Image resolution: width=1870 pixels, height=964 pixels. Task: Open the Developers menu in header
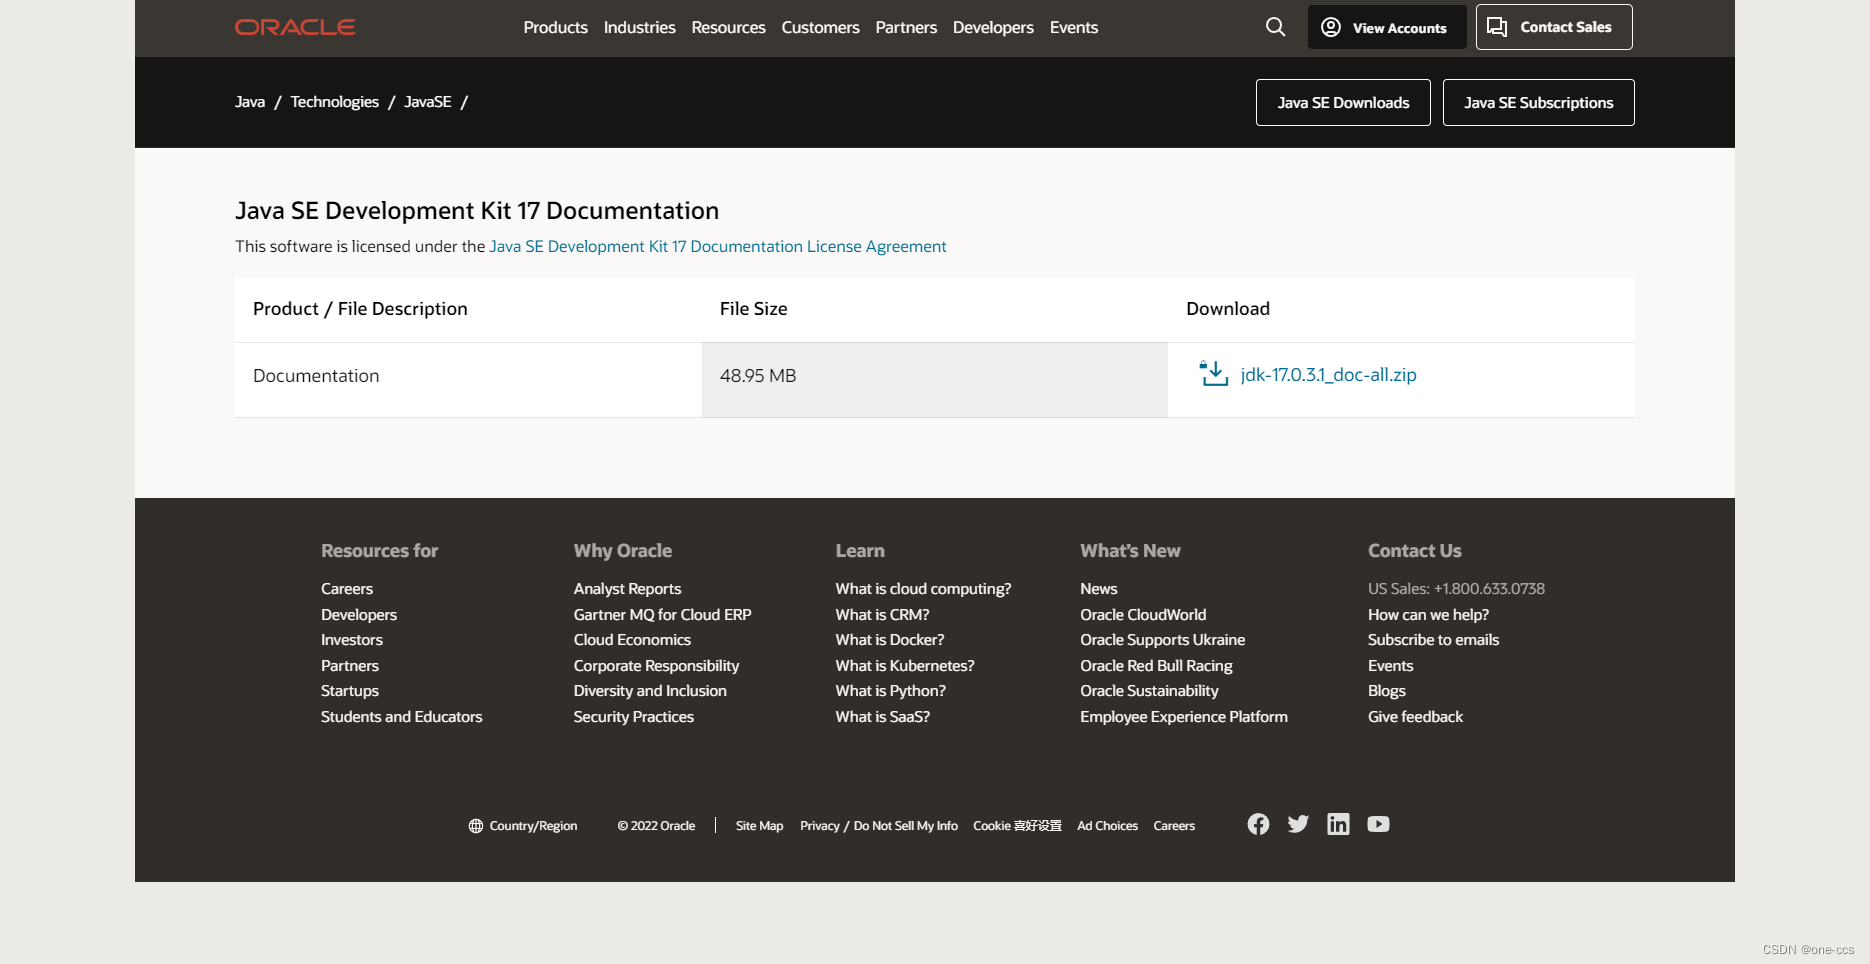pyautogui.click(x=993, y=27)
